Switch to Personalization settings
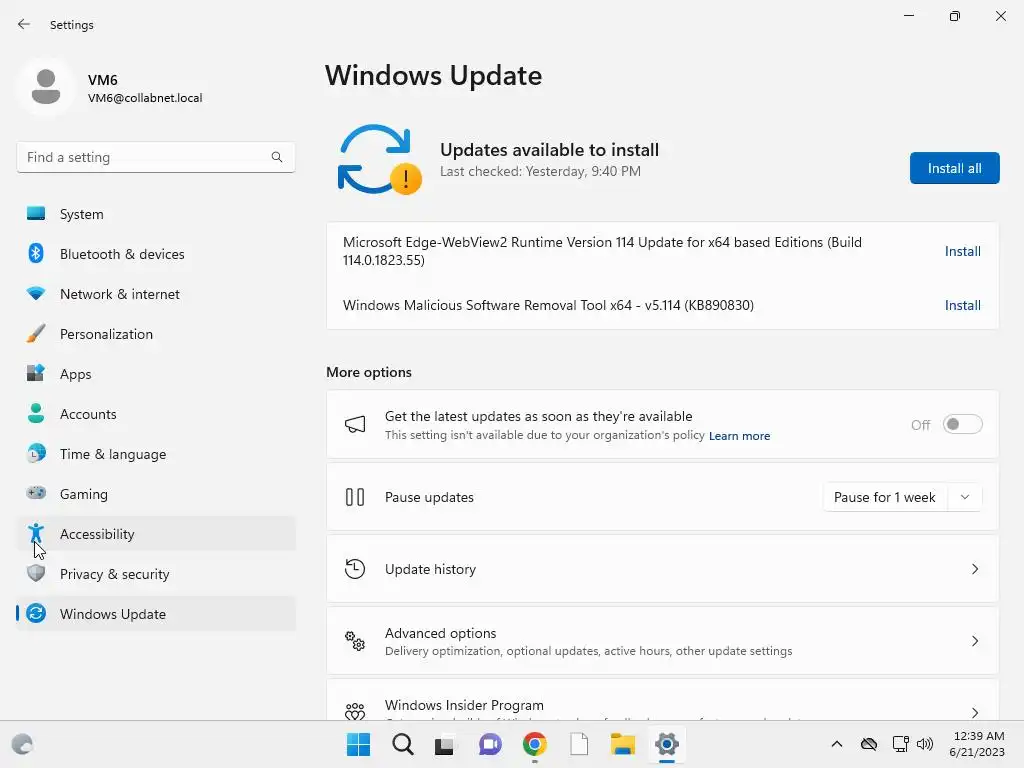 156,334
